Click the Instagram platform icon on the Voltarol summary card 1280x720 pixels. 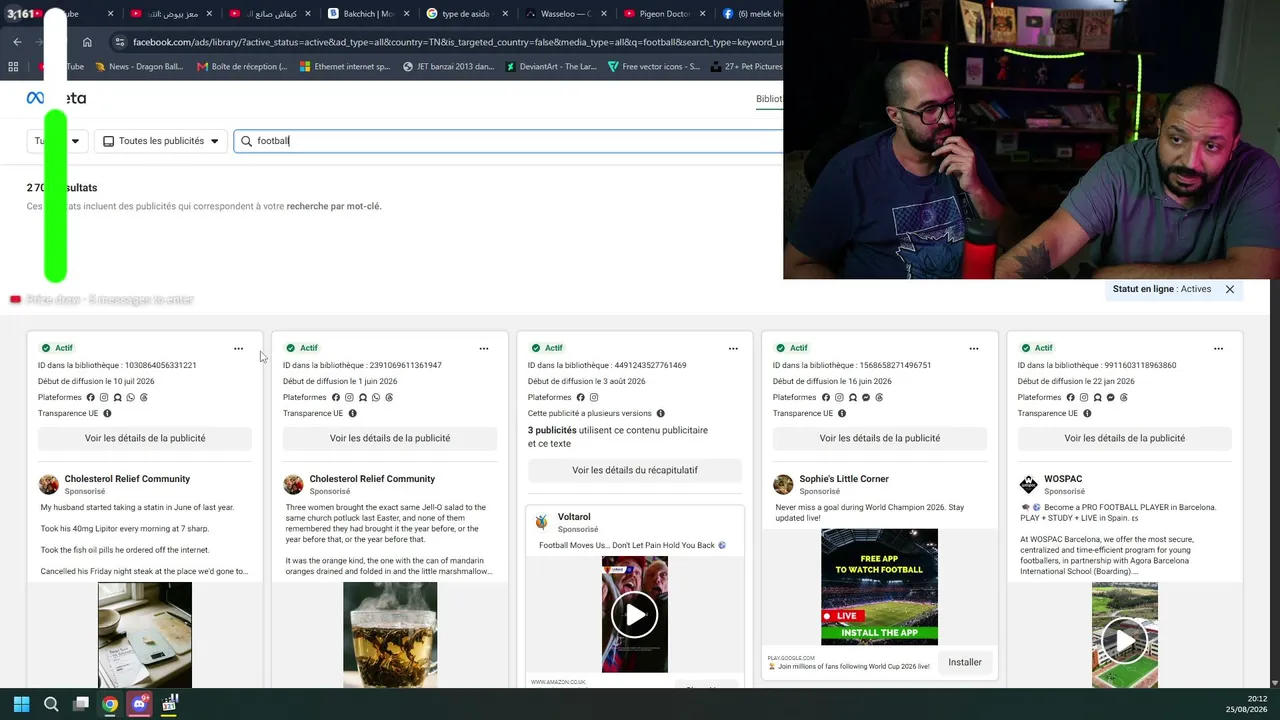coord(593,397)
